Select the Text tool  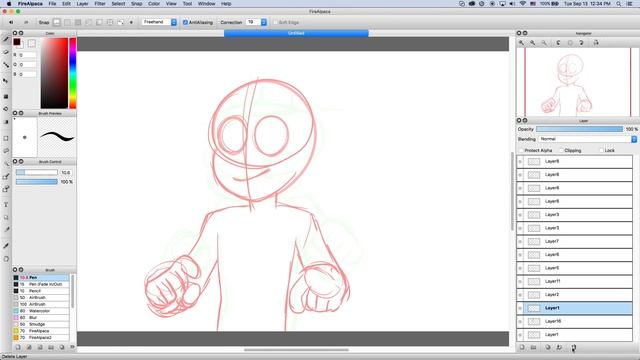(x=6, y=204)
